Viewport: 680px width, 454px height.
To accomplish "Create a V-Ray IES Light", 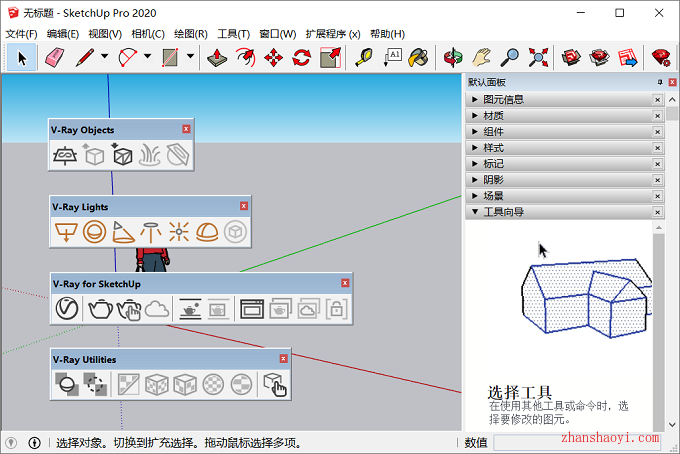I will click(151, 232).
